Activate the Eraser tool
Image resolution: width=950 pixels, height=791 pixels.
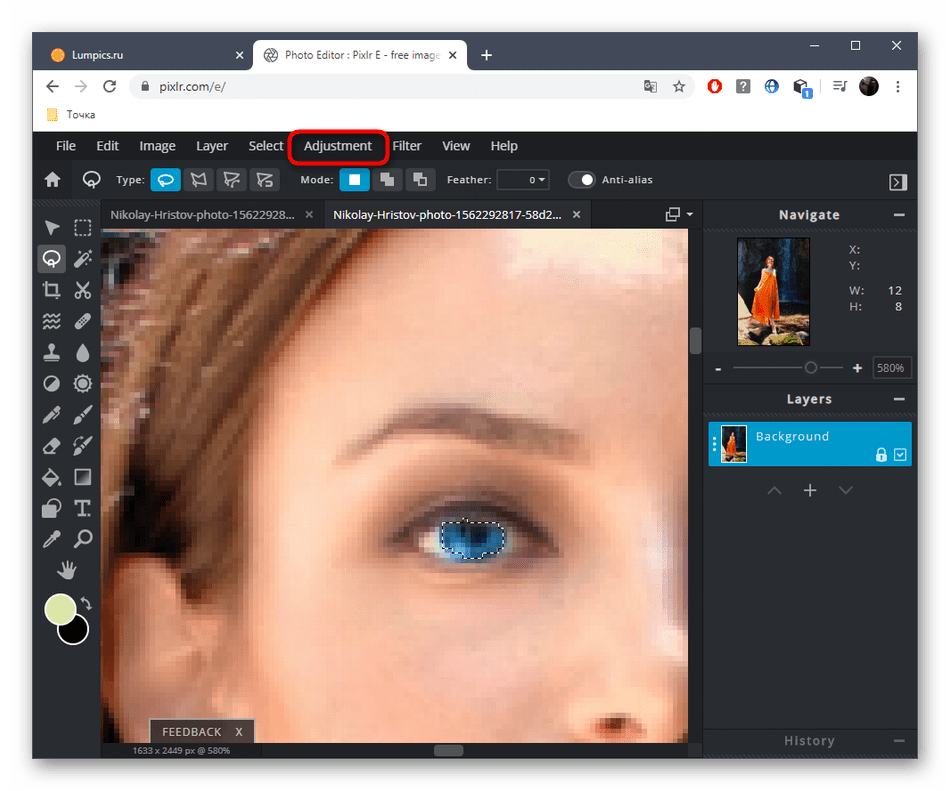tap(51, 445)
